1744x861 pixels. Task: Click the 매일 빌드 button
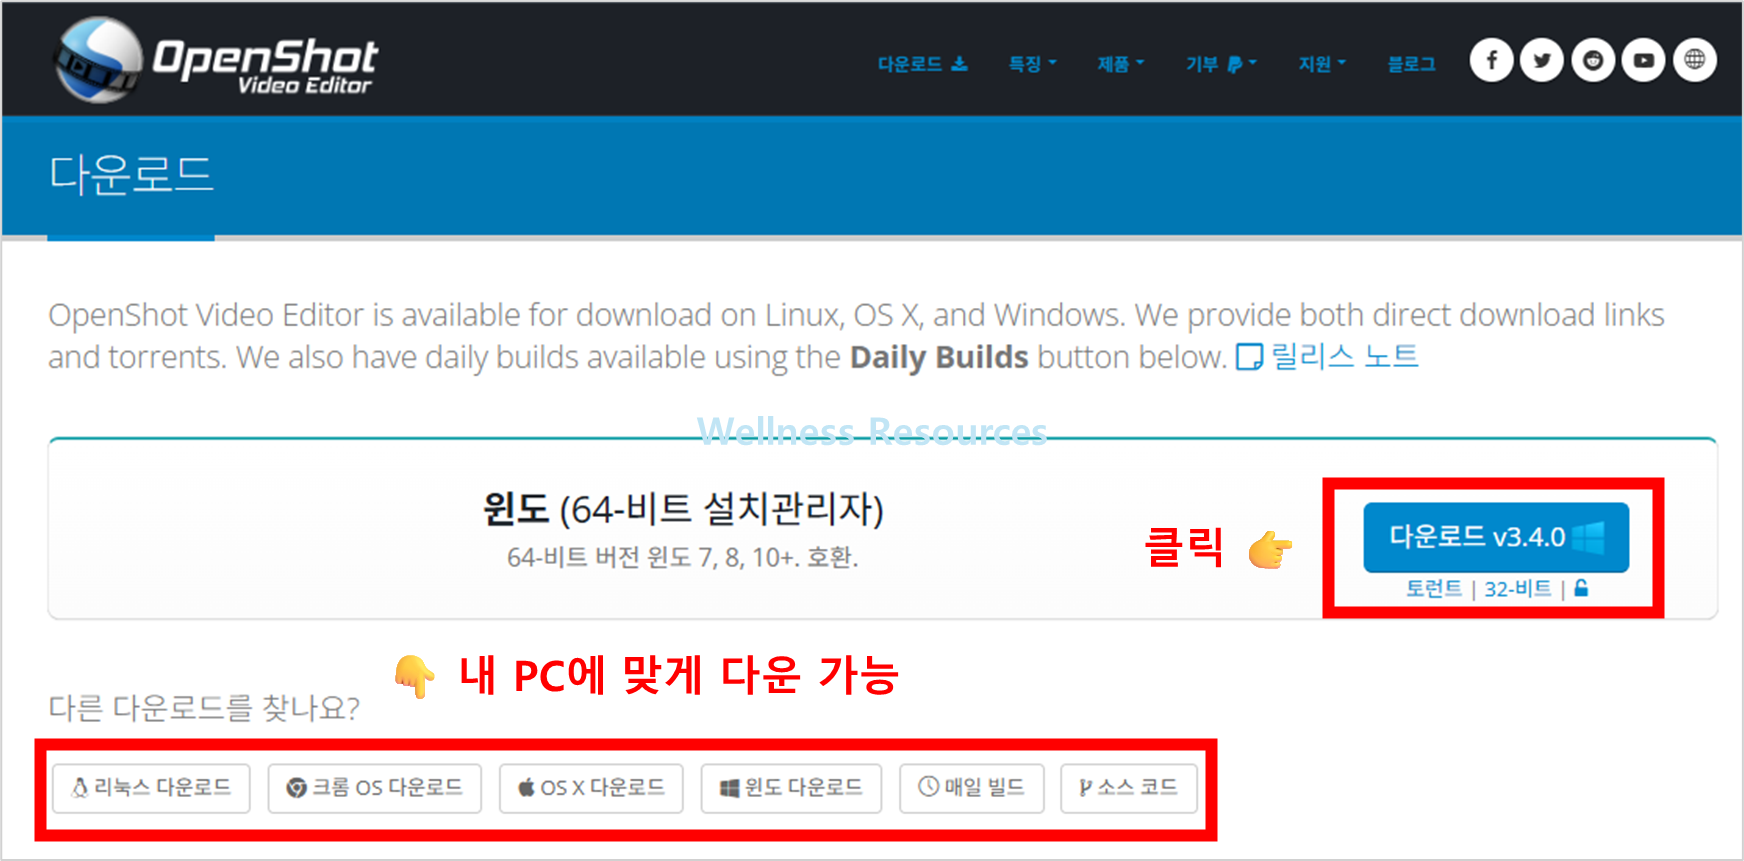972,788
